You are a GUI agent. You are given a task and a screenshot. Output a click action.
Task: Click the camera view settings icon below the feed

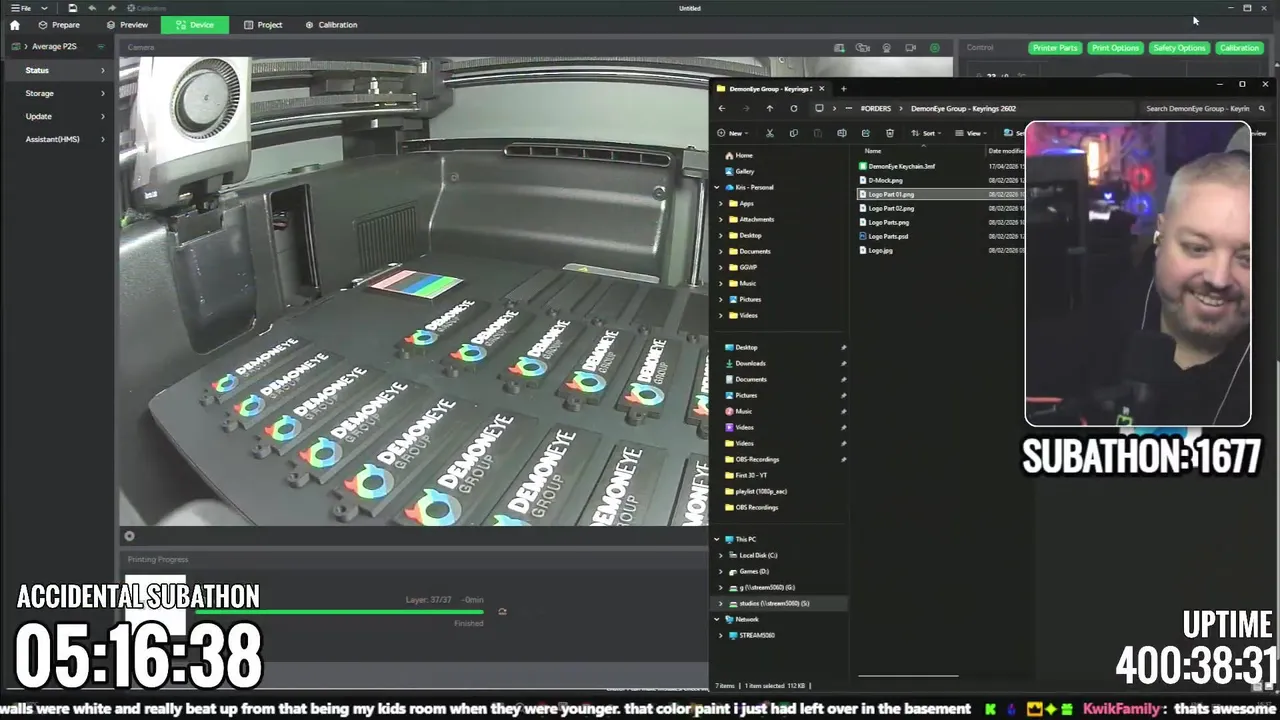pyautogui.click(x=129, y=537)
